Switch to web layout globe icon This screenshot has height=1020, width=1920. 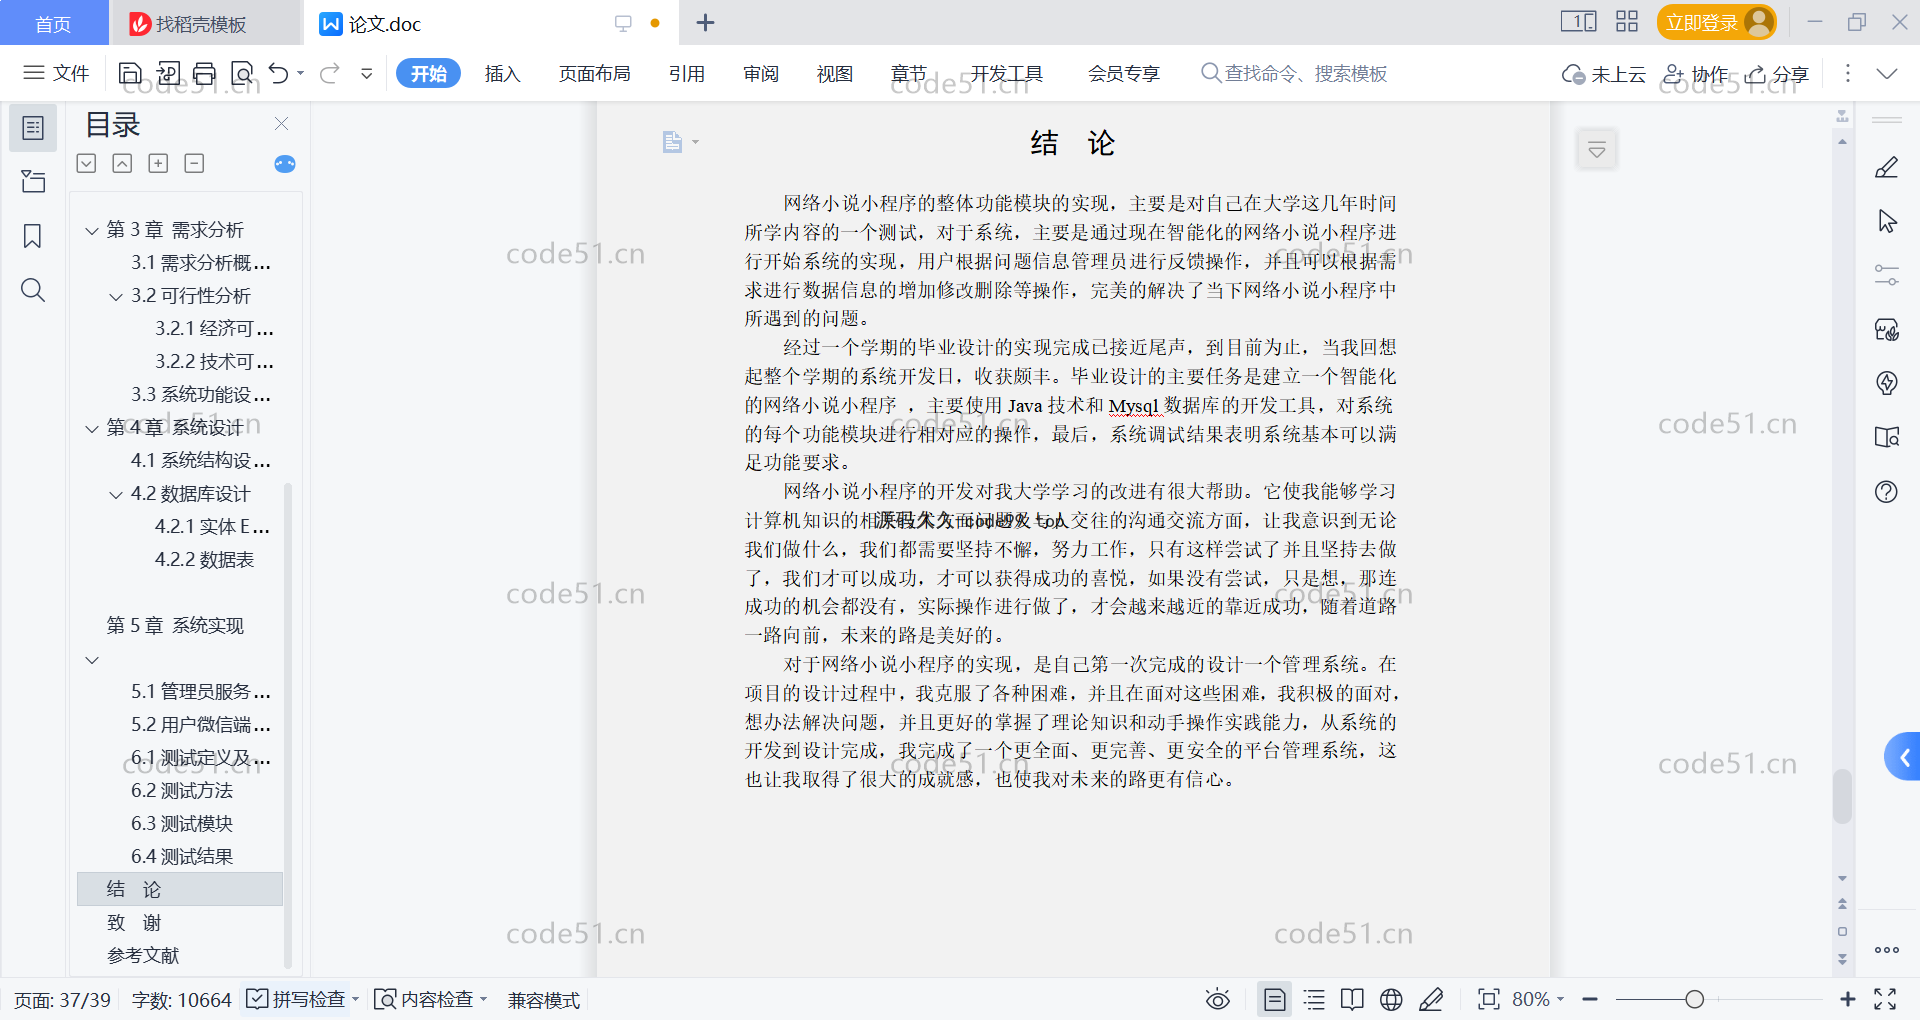pos(1391,999)
